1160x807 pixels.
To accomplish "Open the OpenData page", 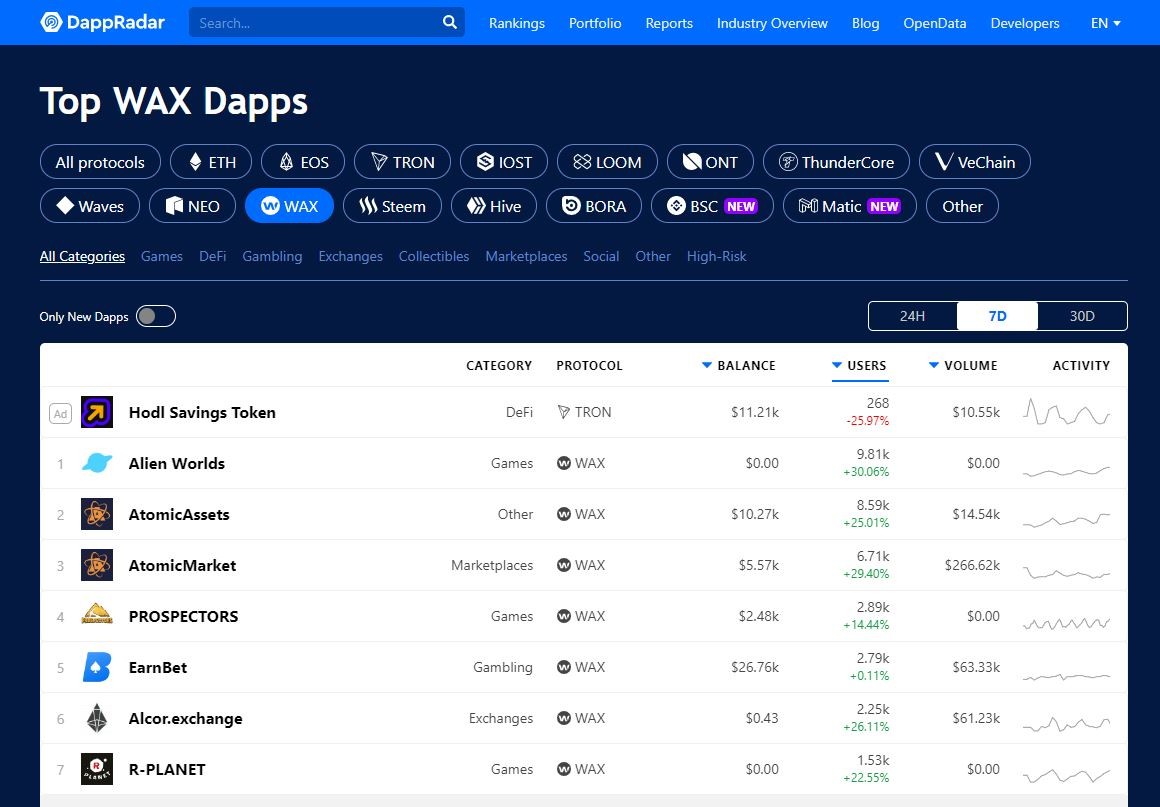I will click(x=934, y=23).
